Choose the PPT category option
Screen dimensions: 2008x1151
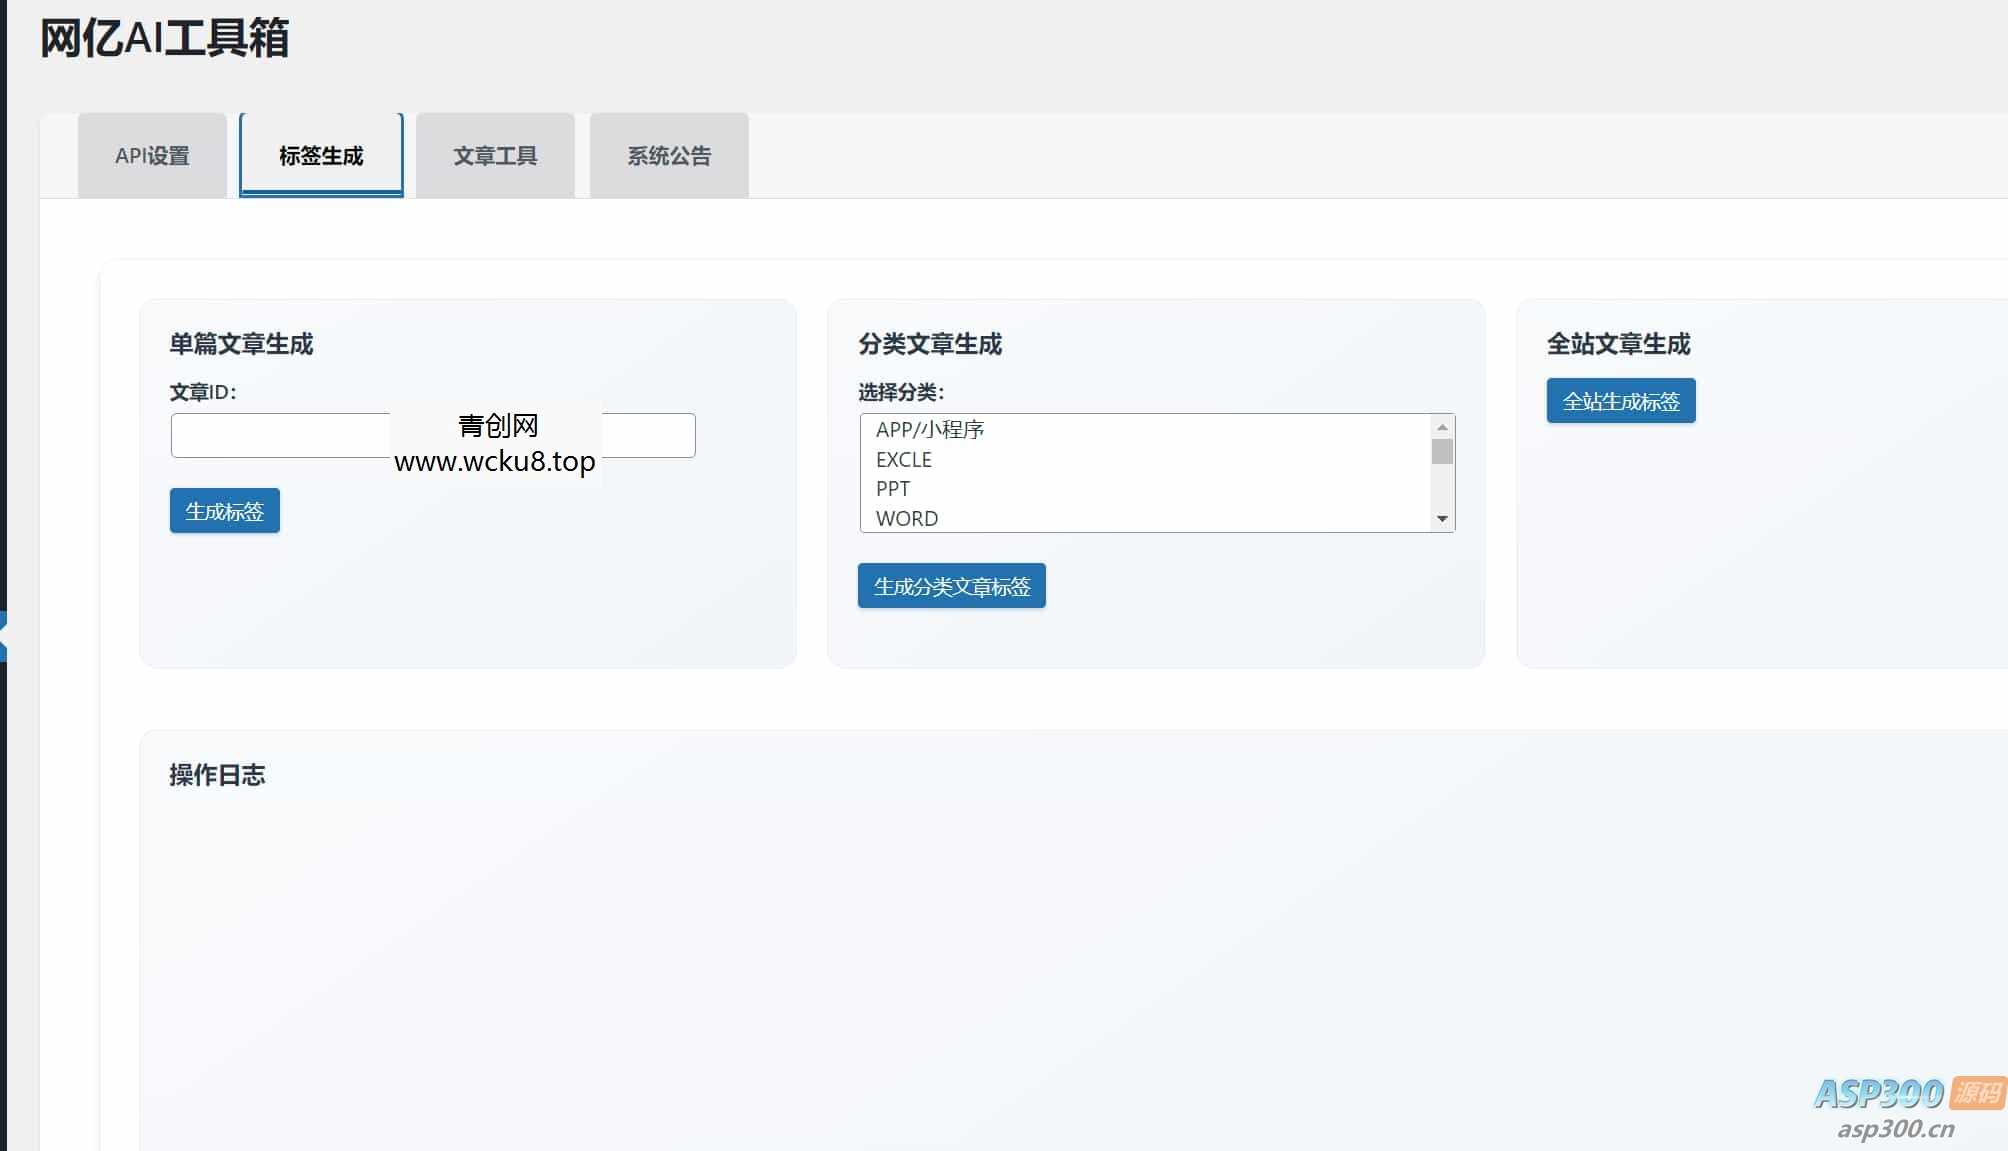[x=892, y=489]
